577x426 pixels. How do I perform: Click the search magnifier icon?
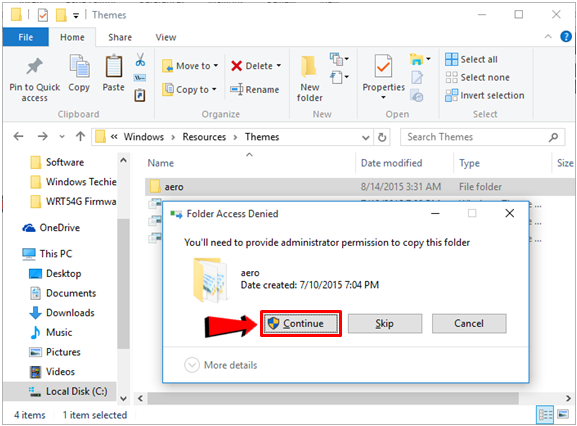[x=553, y=137]
